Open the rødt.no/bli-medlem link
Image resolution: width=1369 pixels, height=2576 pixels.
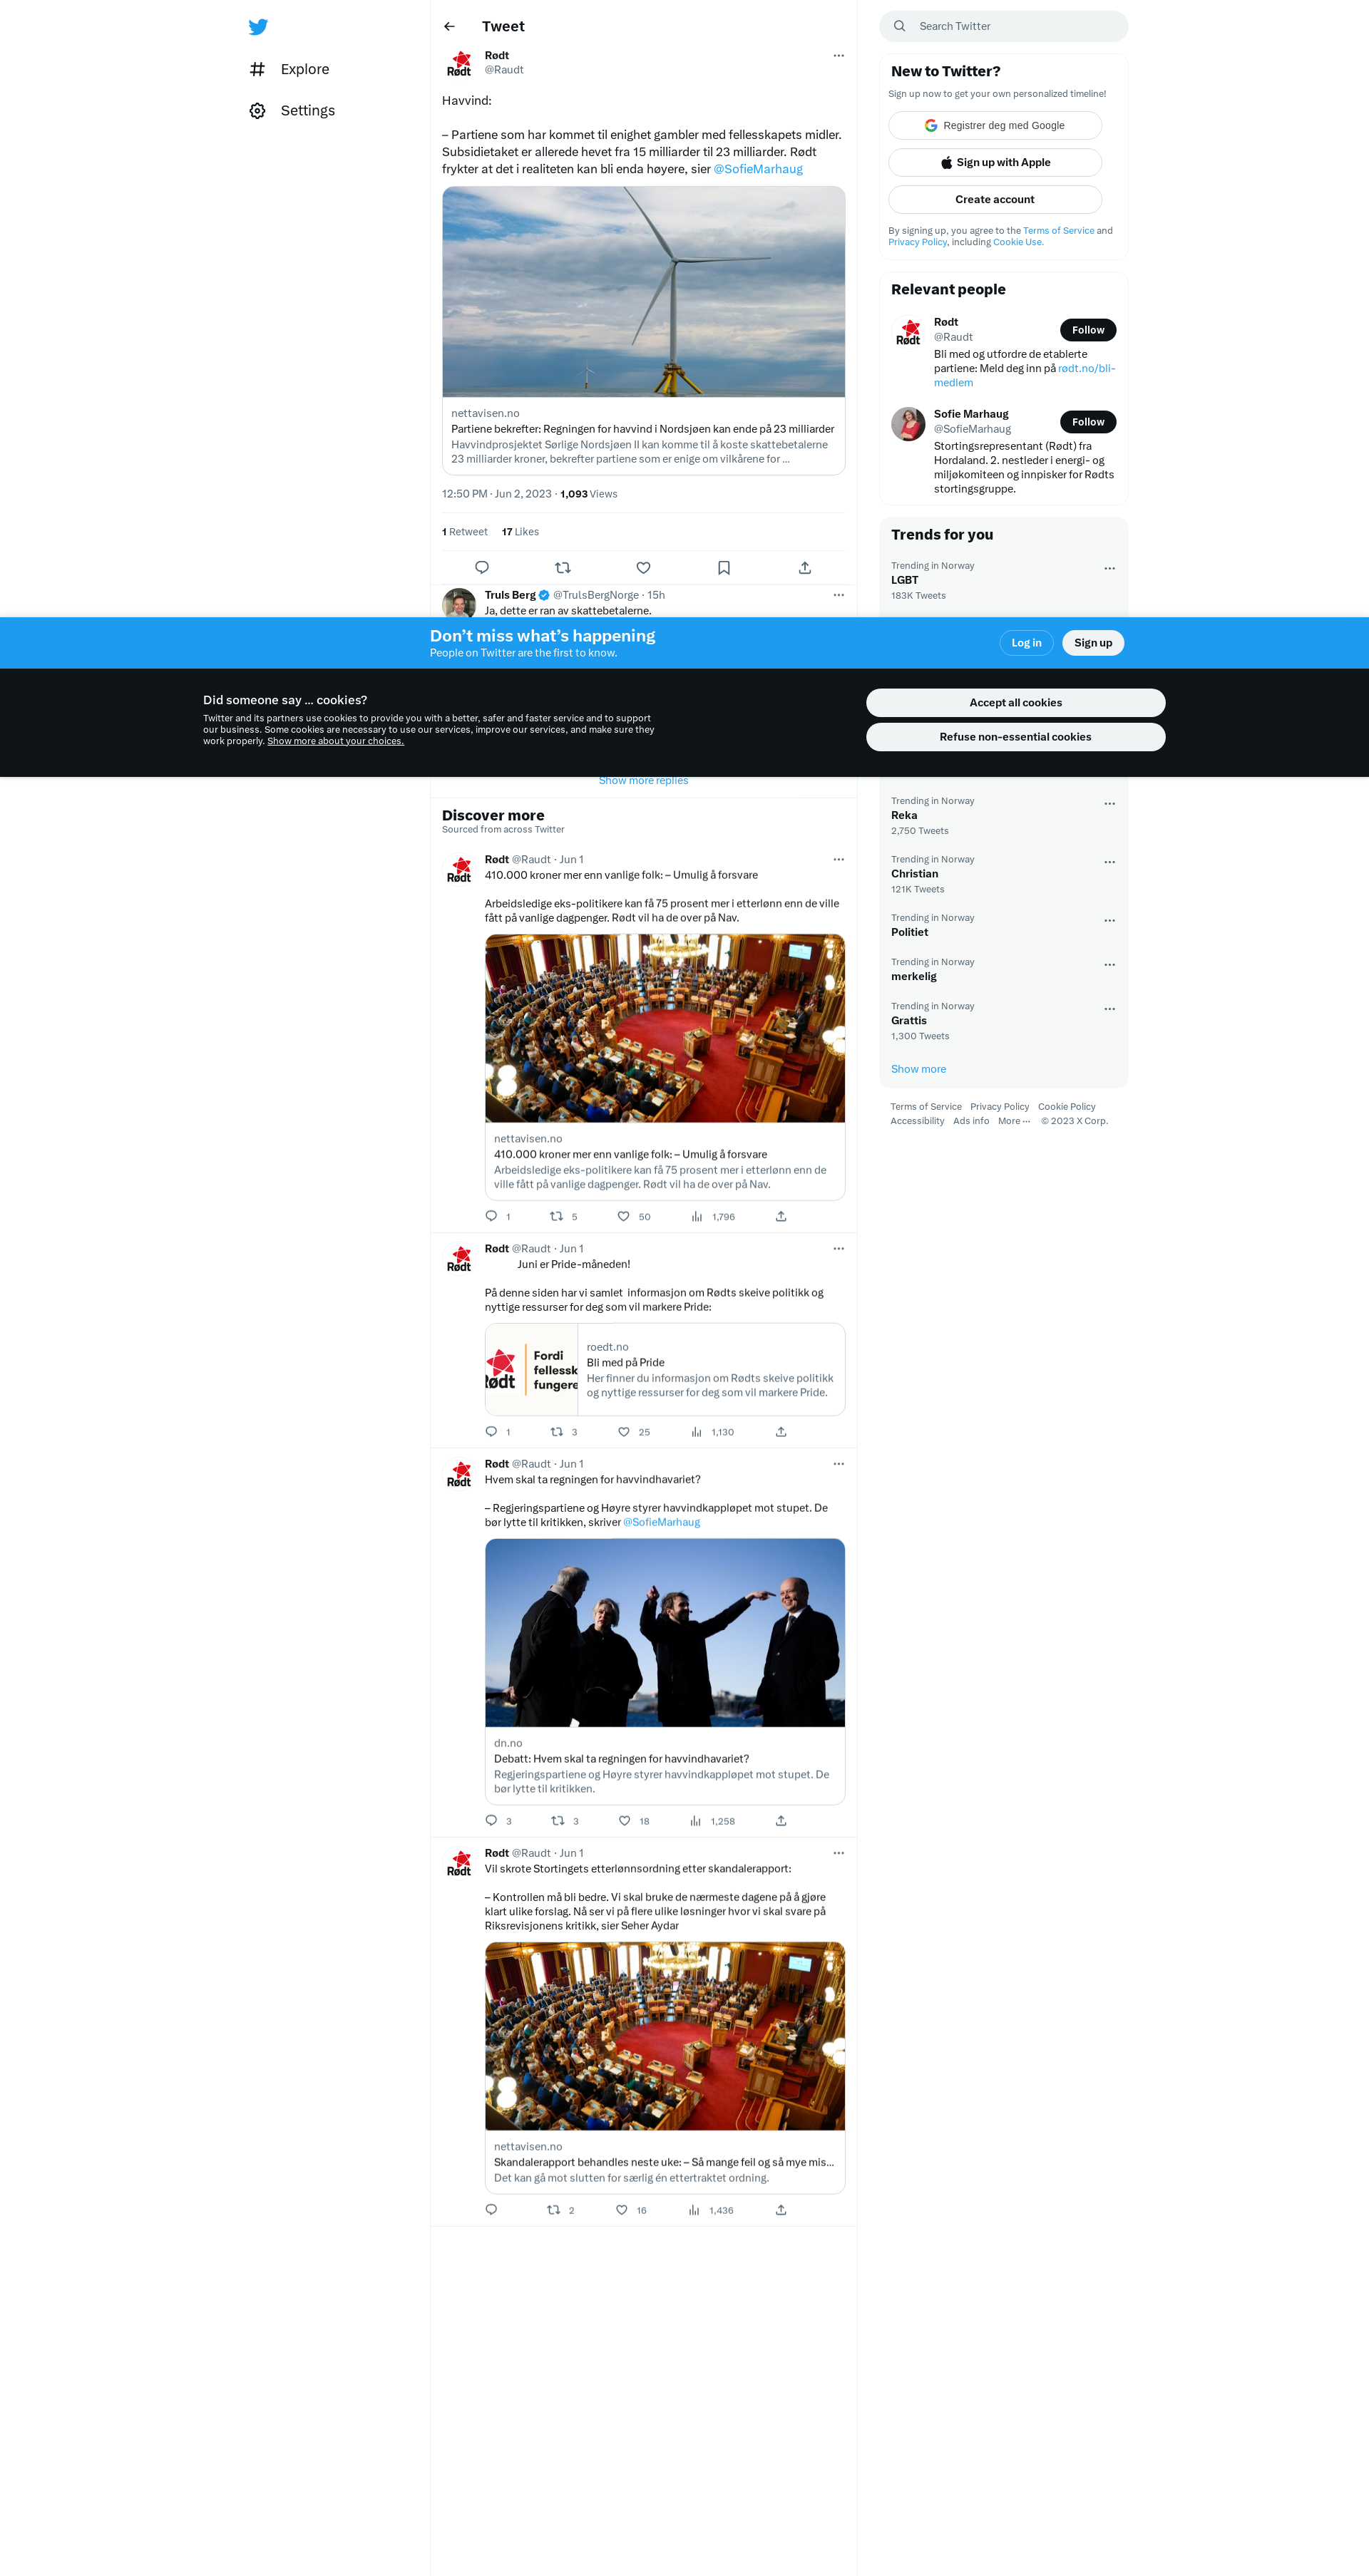tap(1086, 369)
